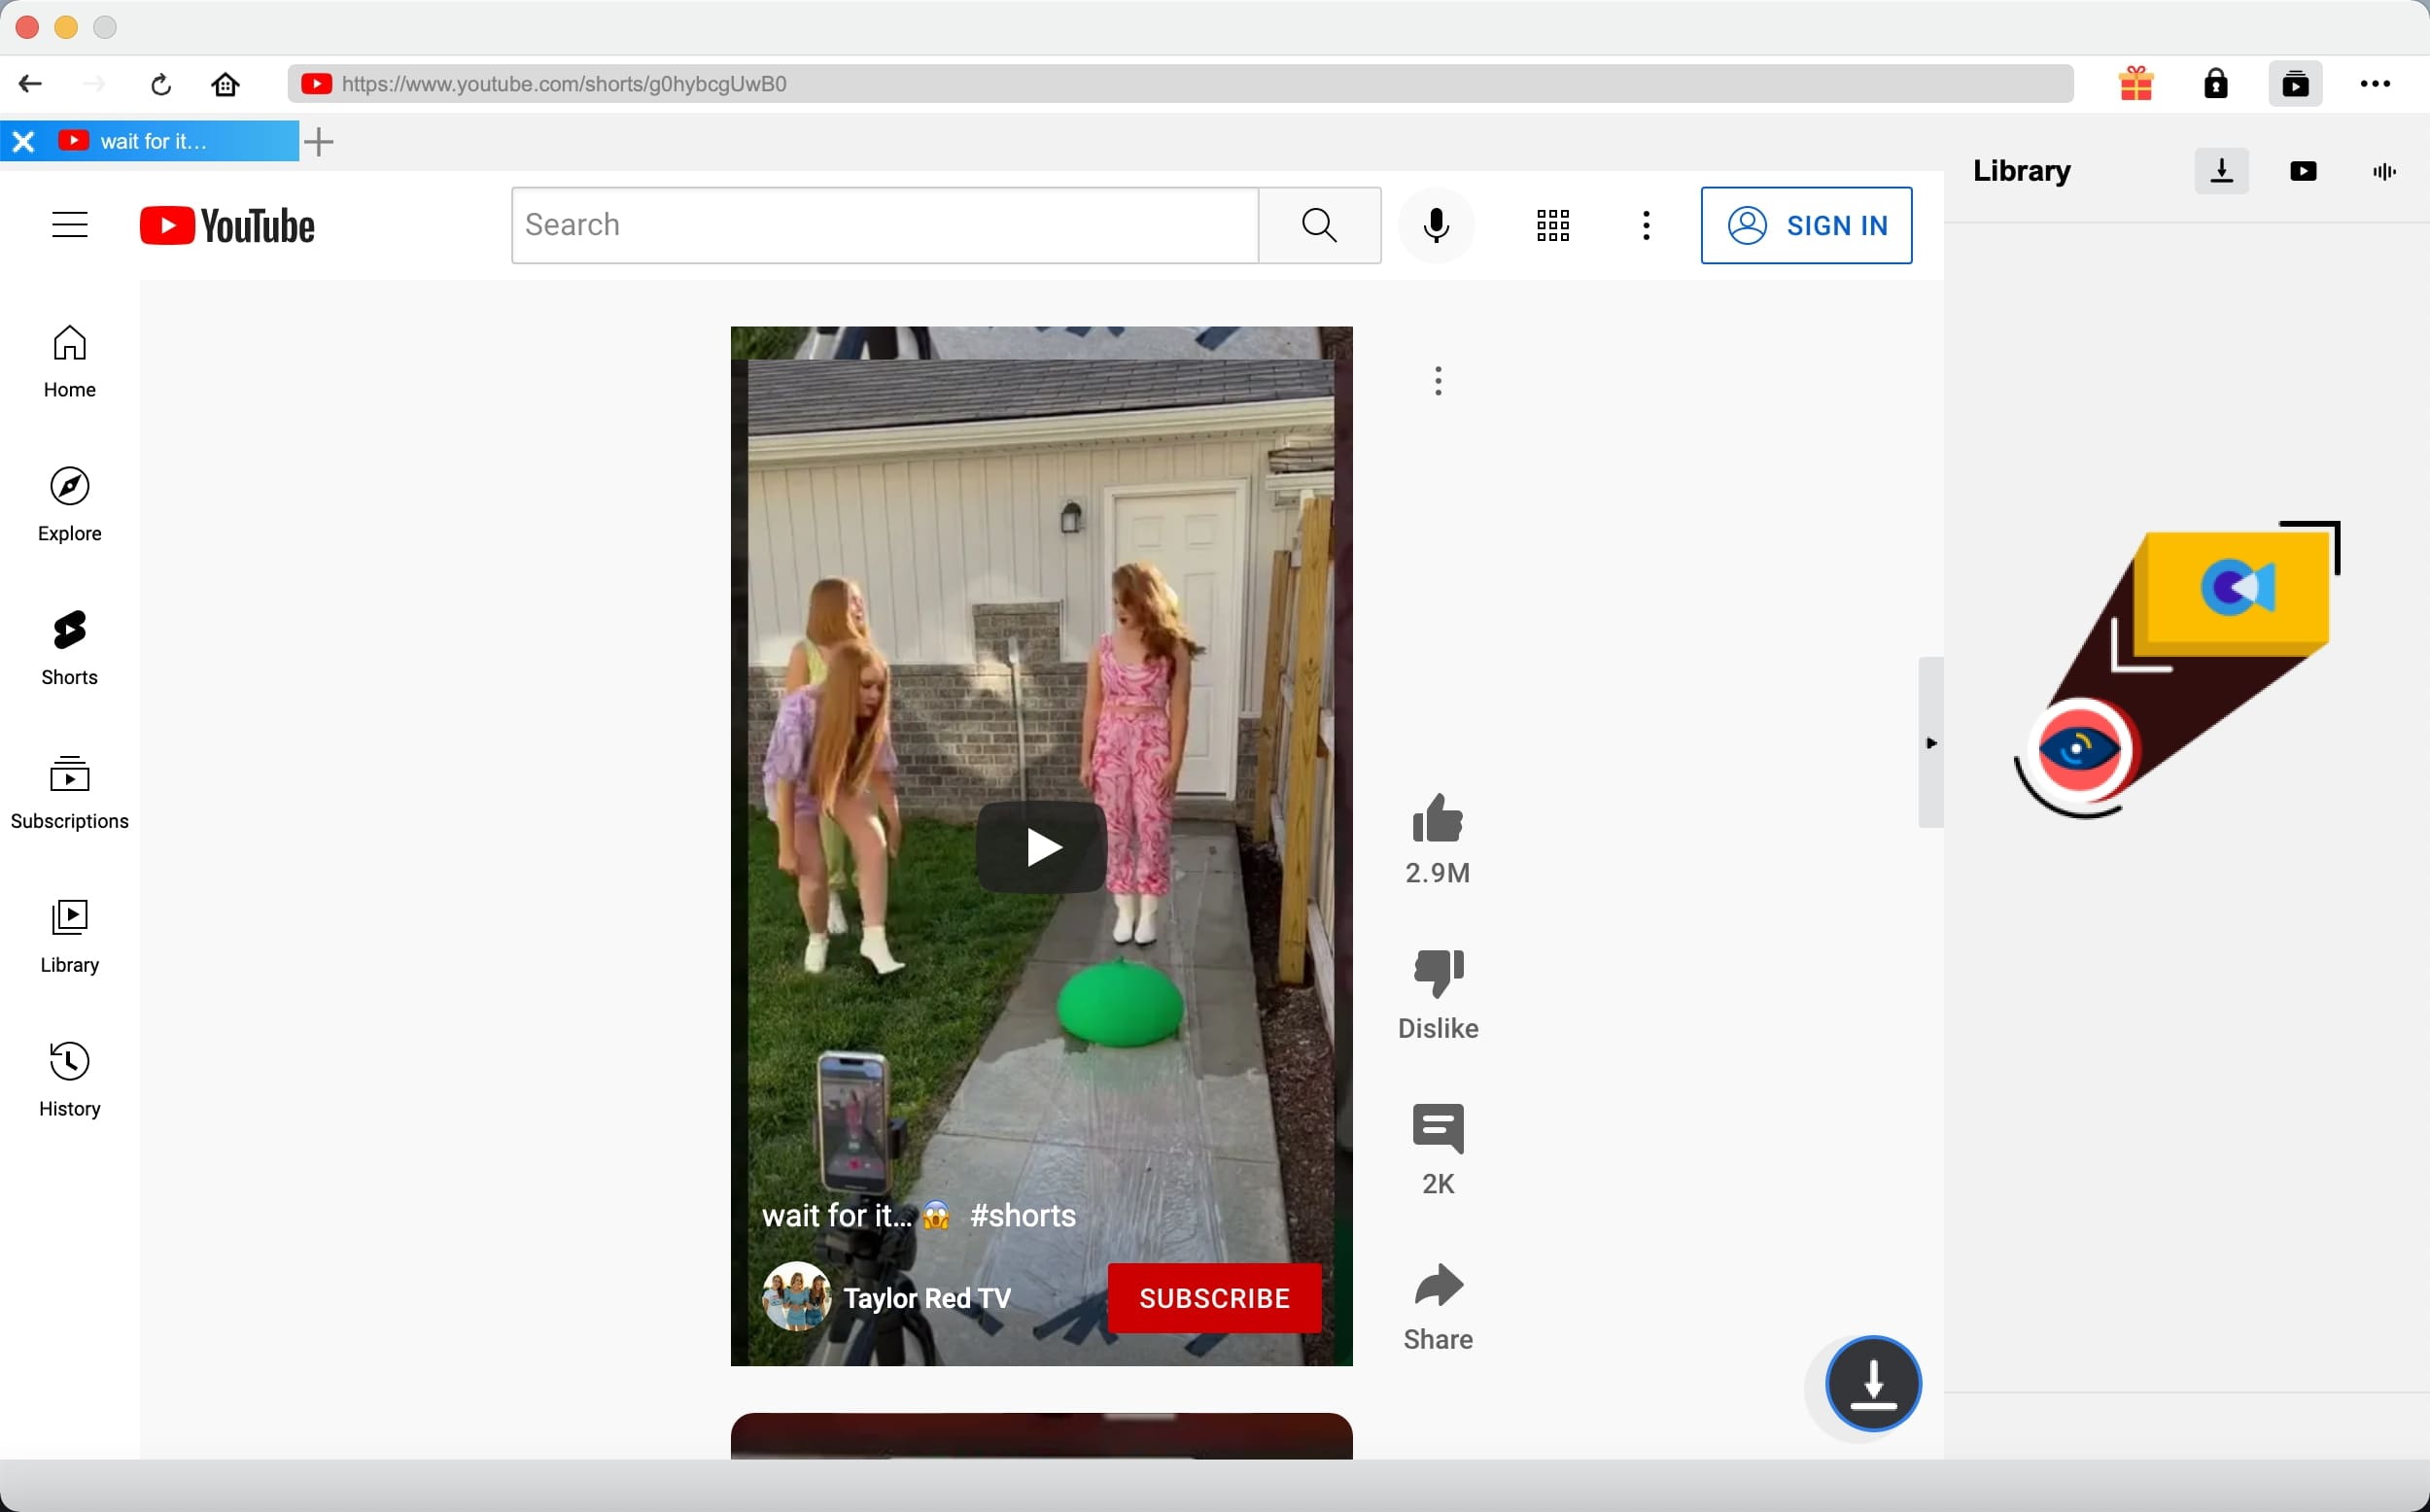The width and height of the screenshot is (2430, 1512).
Task: Switch to Library video tab
Action: coord(2302,171)
